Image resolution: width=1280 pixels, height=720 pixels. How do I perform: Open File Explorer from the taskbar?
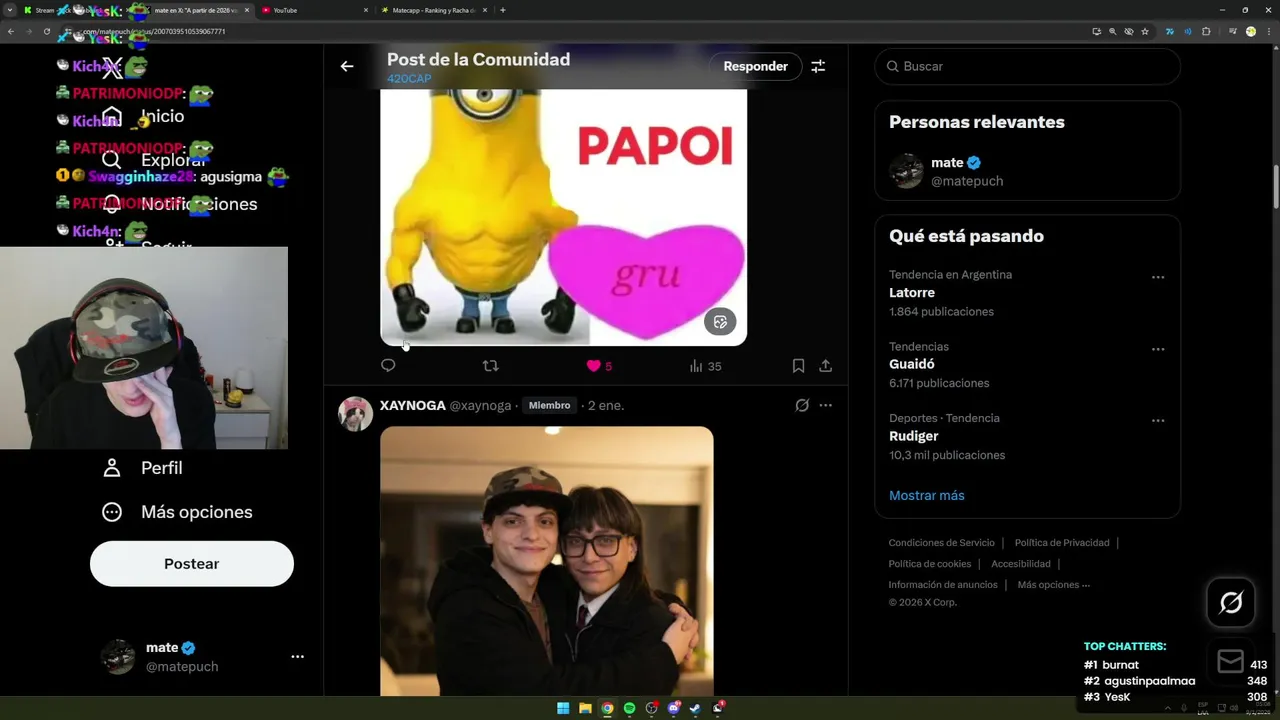(585, 708)
